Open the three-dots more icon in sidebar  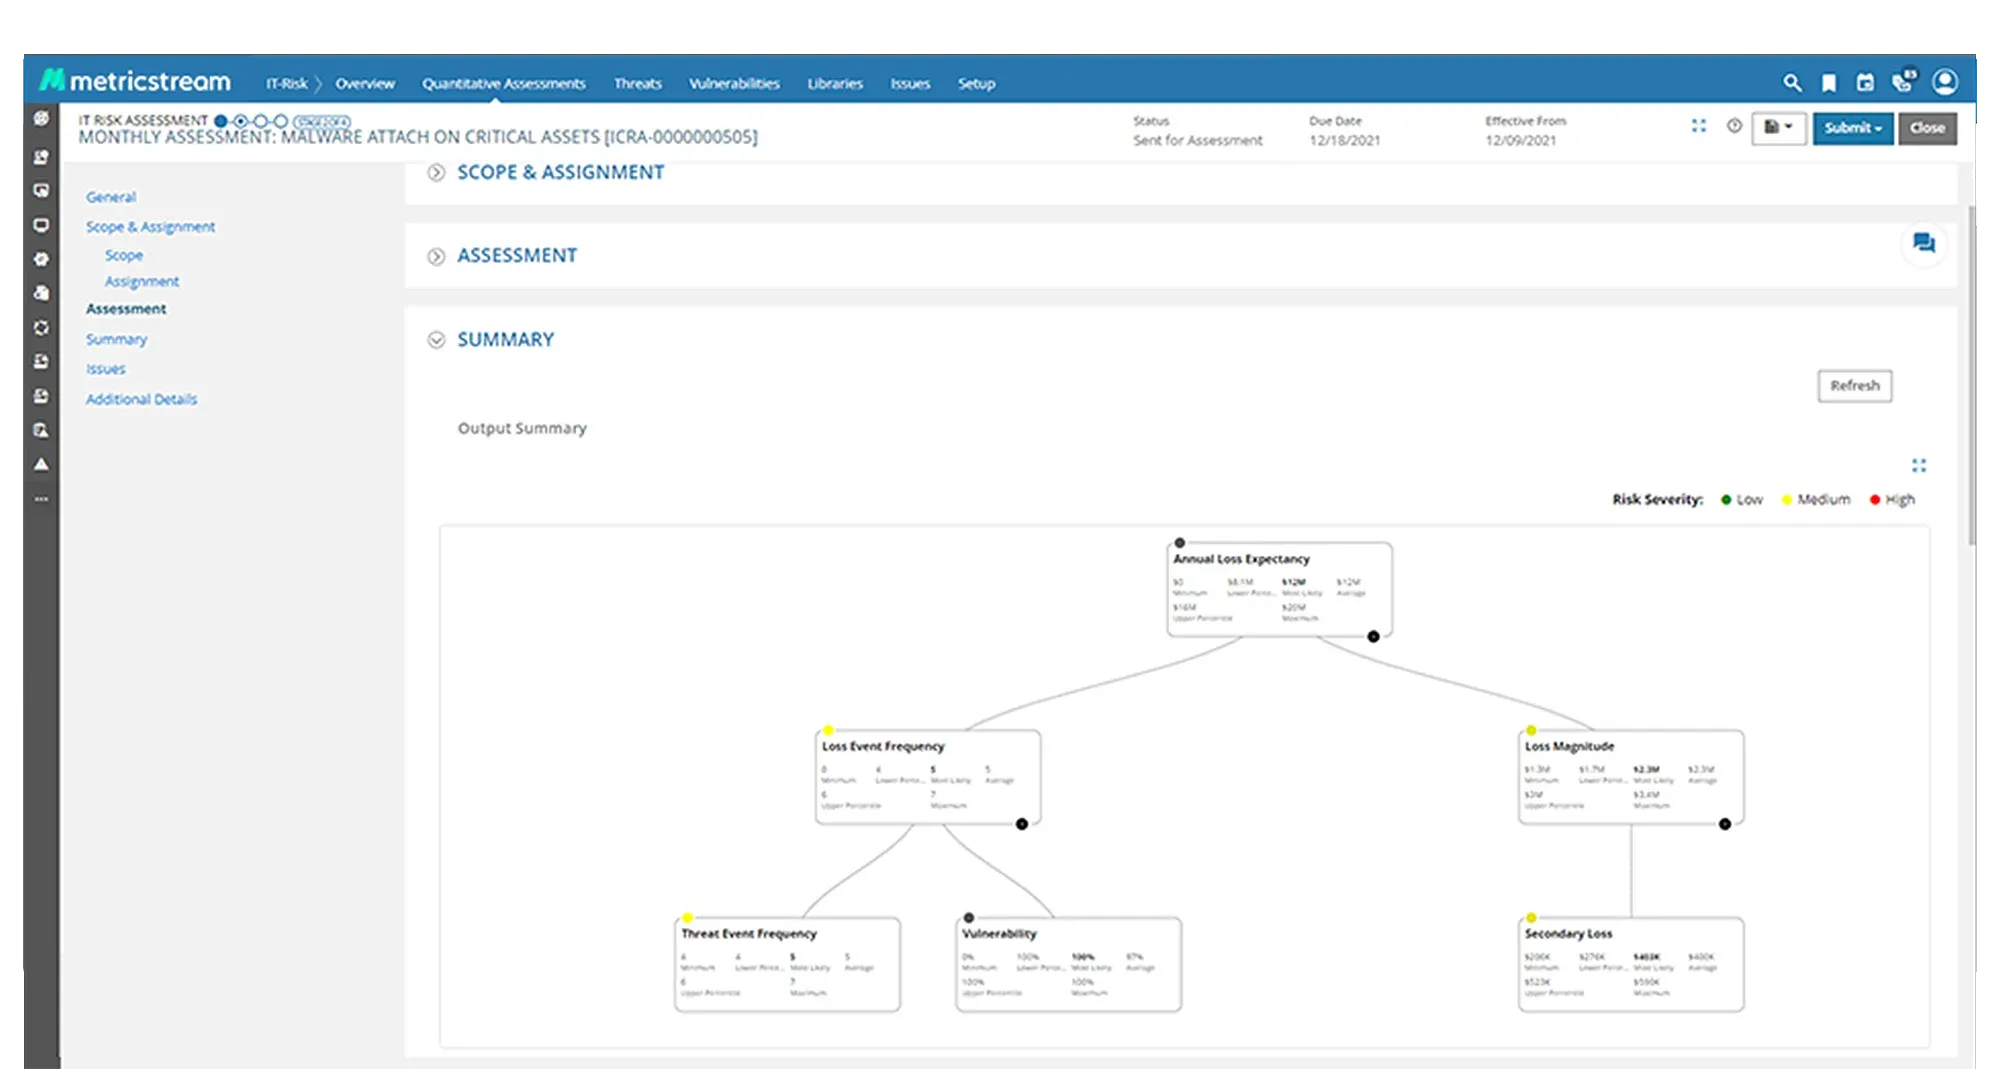tap(41, 498)
